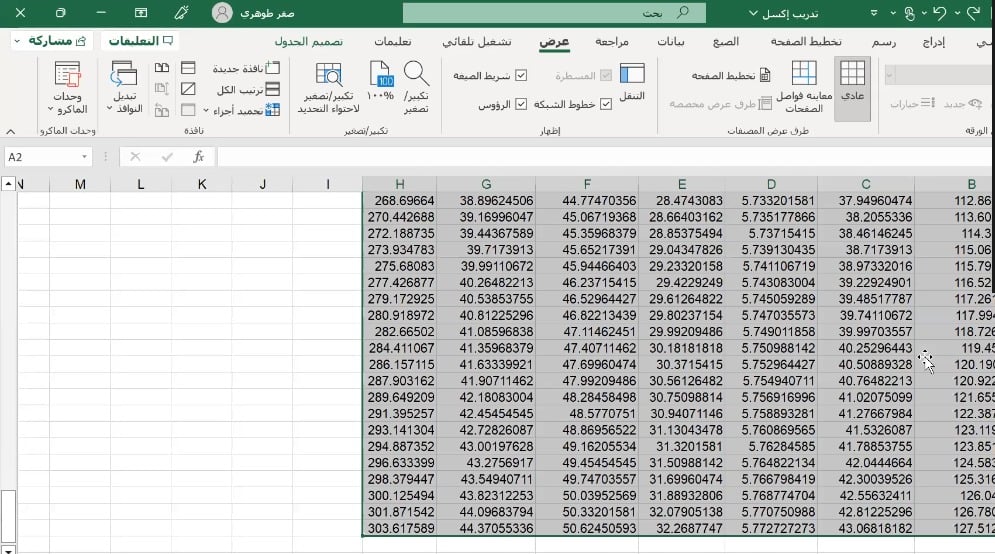Switch to the Data (بيانات) ribbon tab
995x554 pixels.
click(671, 42)
